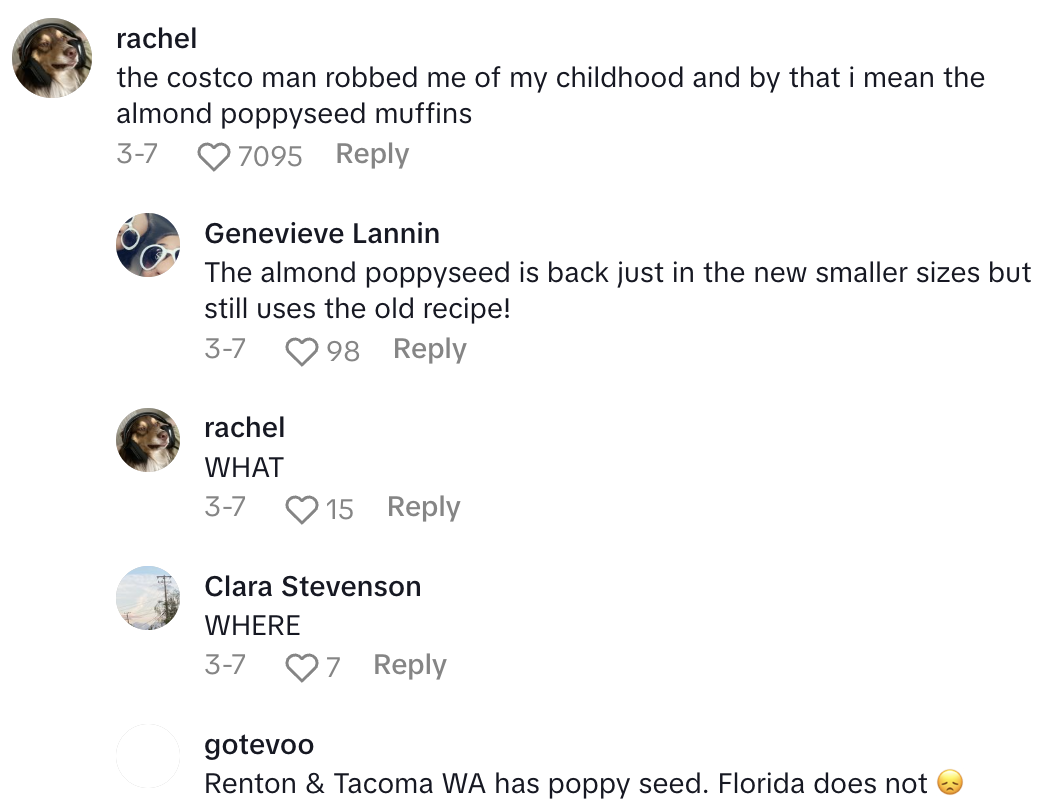This screenshot has width=1060, height=810.
Task: Select gotevoo's Renton & Tacoma comment text
Action: point(566,784)
